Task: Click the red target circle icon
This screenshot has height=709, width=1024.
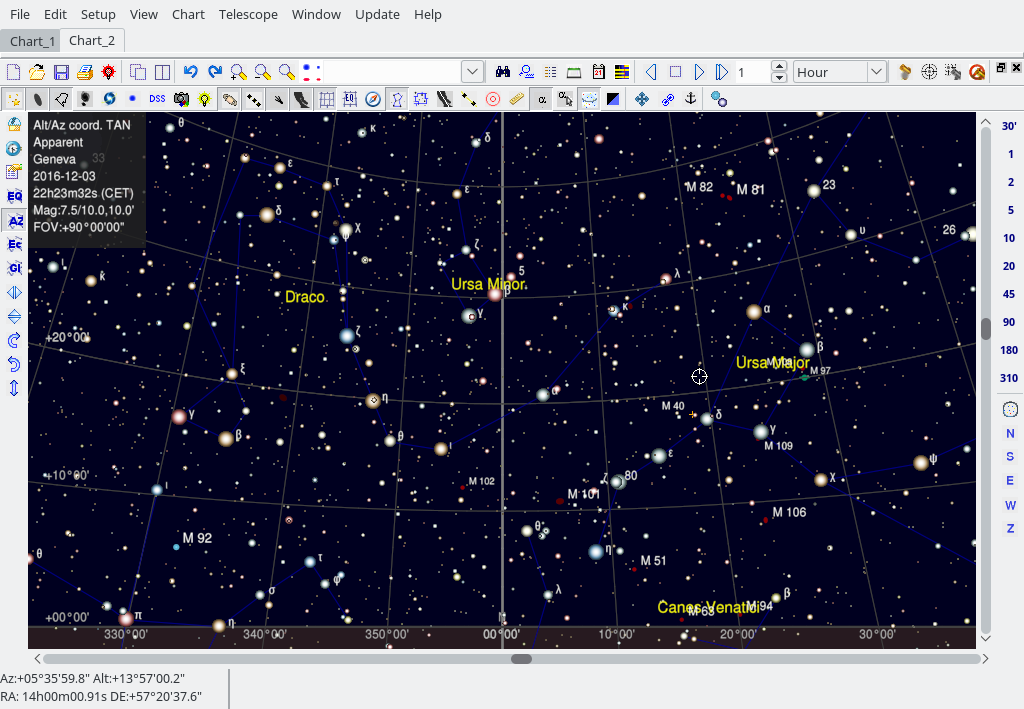Action: click(x=493, y=99)
